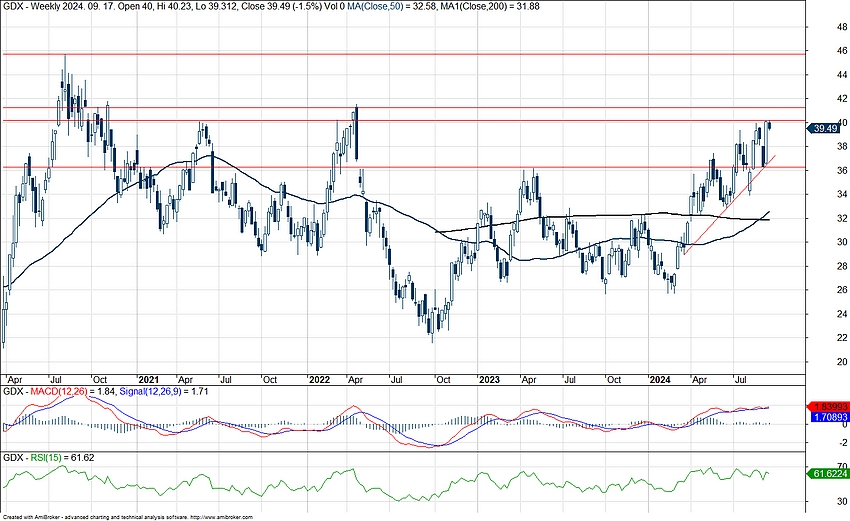Click the 'Signal(12,26,9) = 1.71' indicator label

(164, 391)
